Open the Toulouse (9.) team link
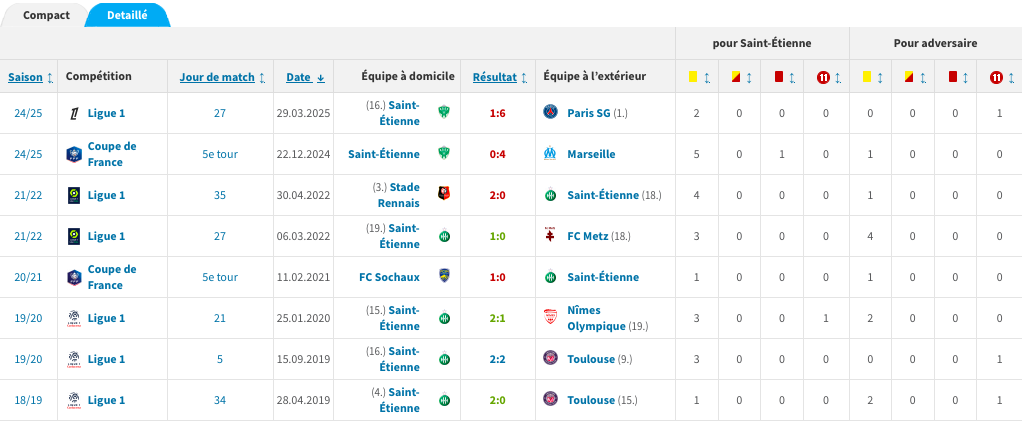 [x=591, y=359]
